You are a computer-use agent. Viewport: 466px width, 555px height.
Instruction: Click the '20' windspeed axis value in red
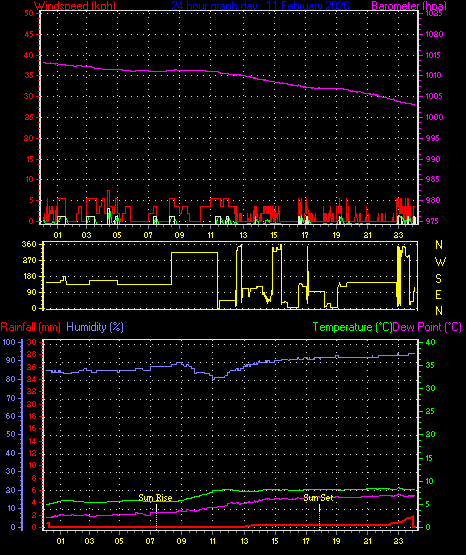[x=29, y=138]
